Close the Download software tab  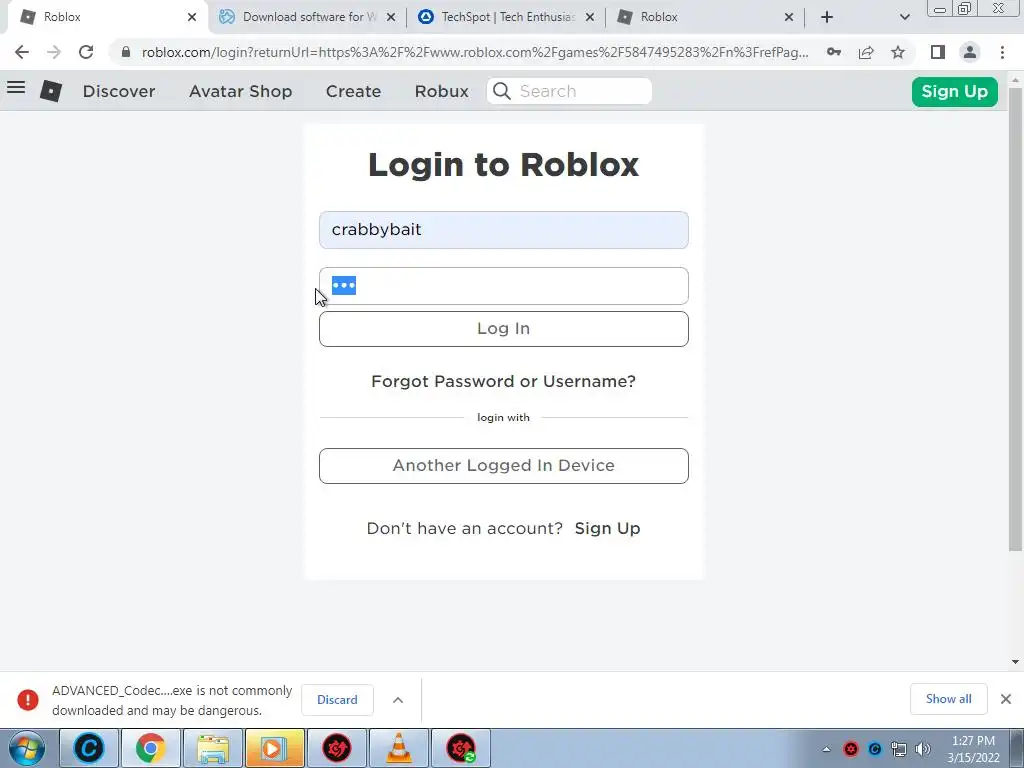(391, 17)
